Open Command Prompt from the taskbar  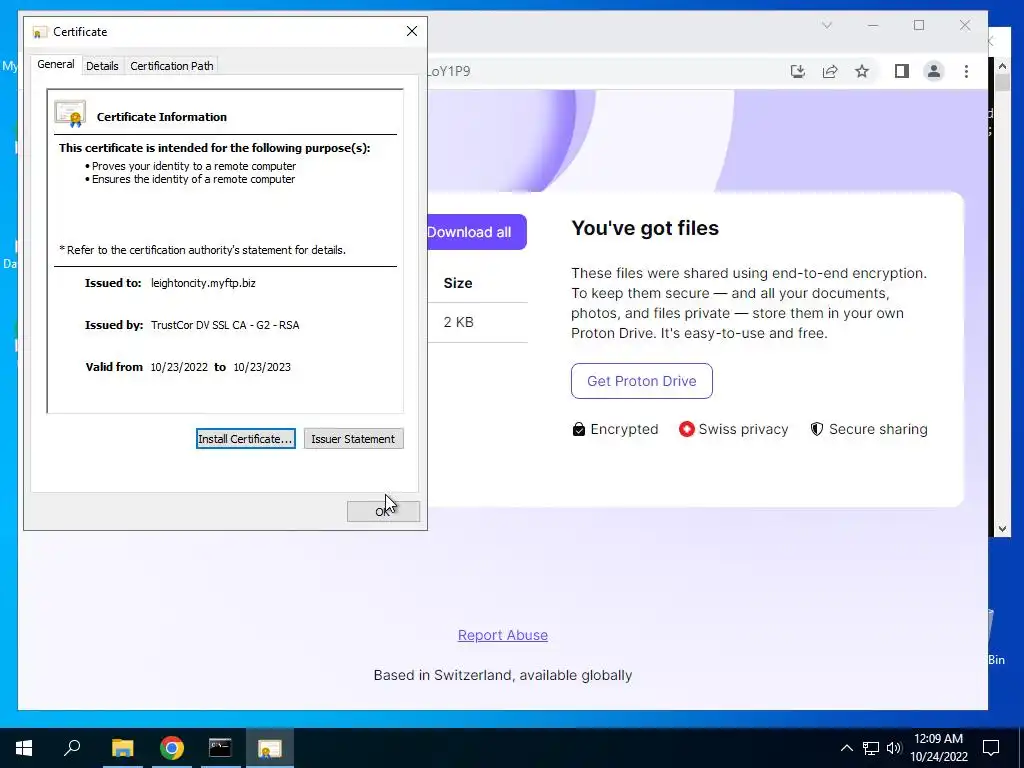tap(220, 748)
